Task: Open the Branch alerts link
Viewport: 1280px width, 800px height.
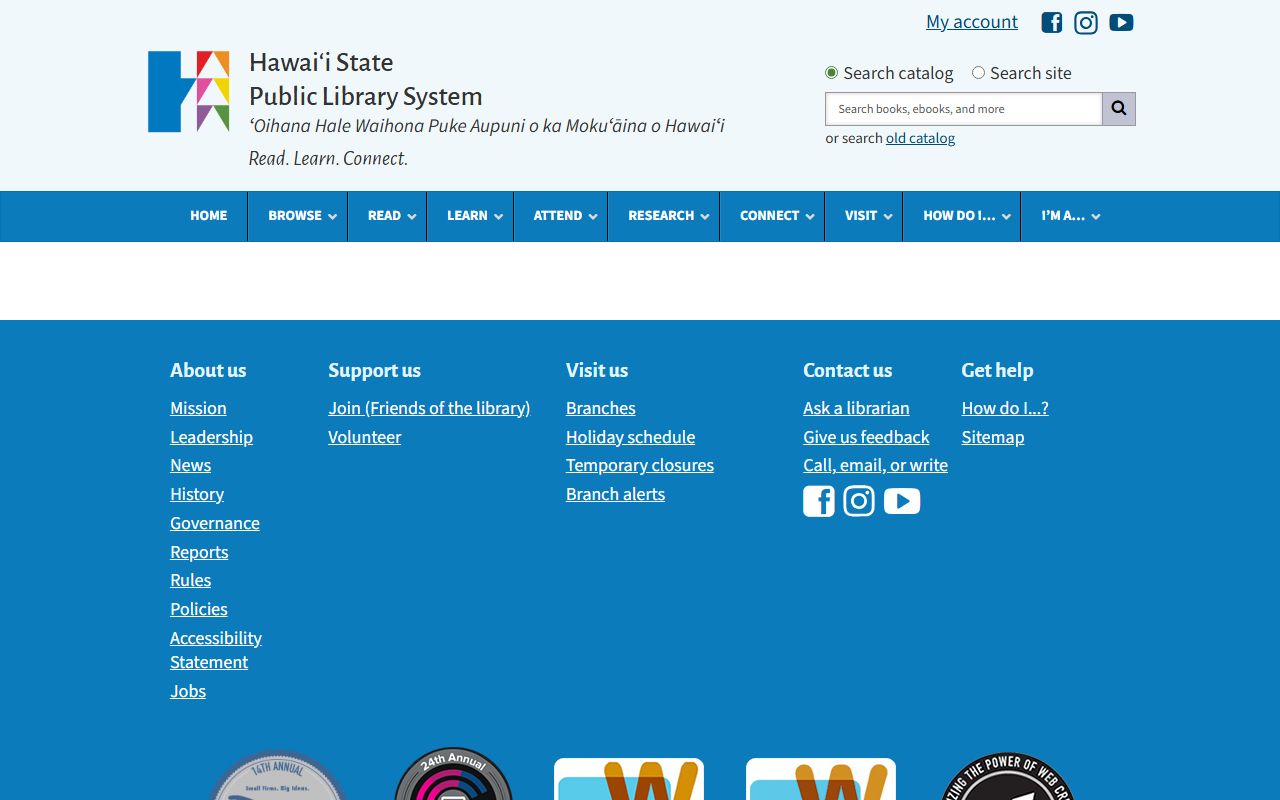Action: 615,494
